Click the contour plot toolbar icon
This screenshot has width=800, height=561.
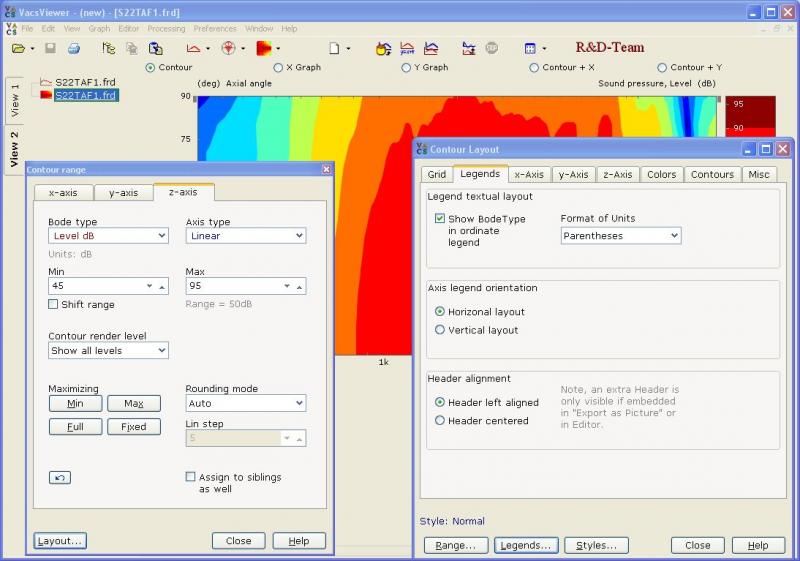coord(264,48)
